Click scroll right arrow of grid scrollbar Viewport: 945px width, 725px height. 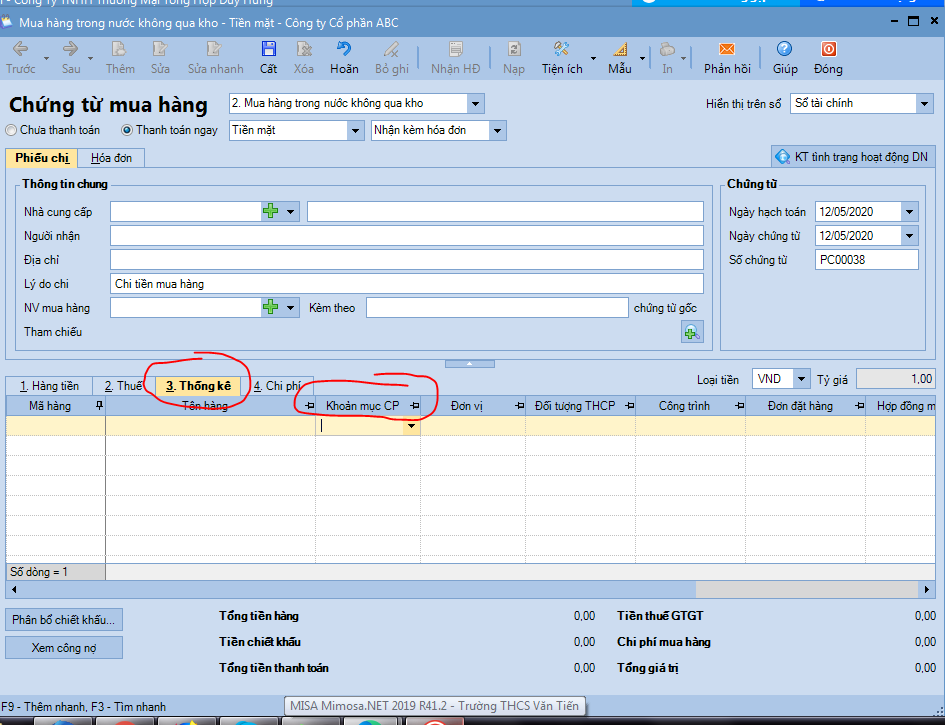point(927,589)
